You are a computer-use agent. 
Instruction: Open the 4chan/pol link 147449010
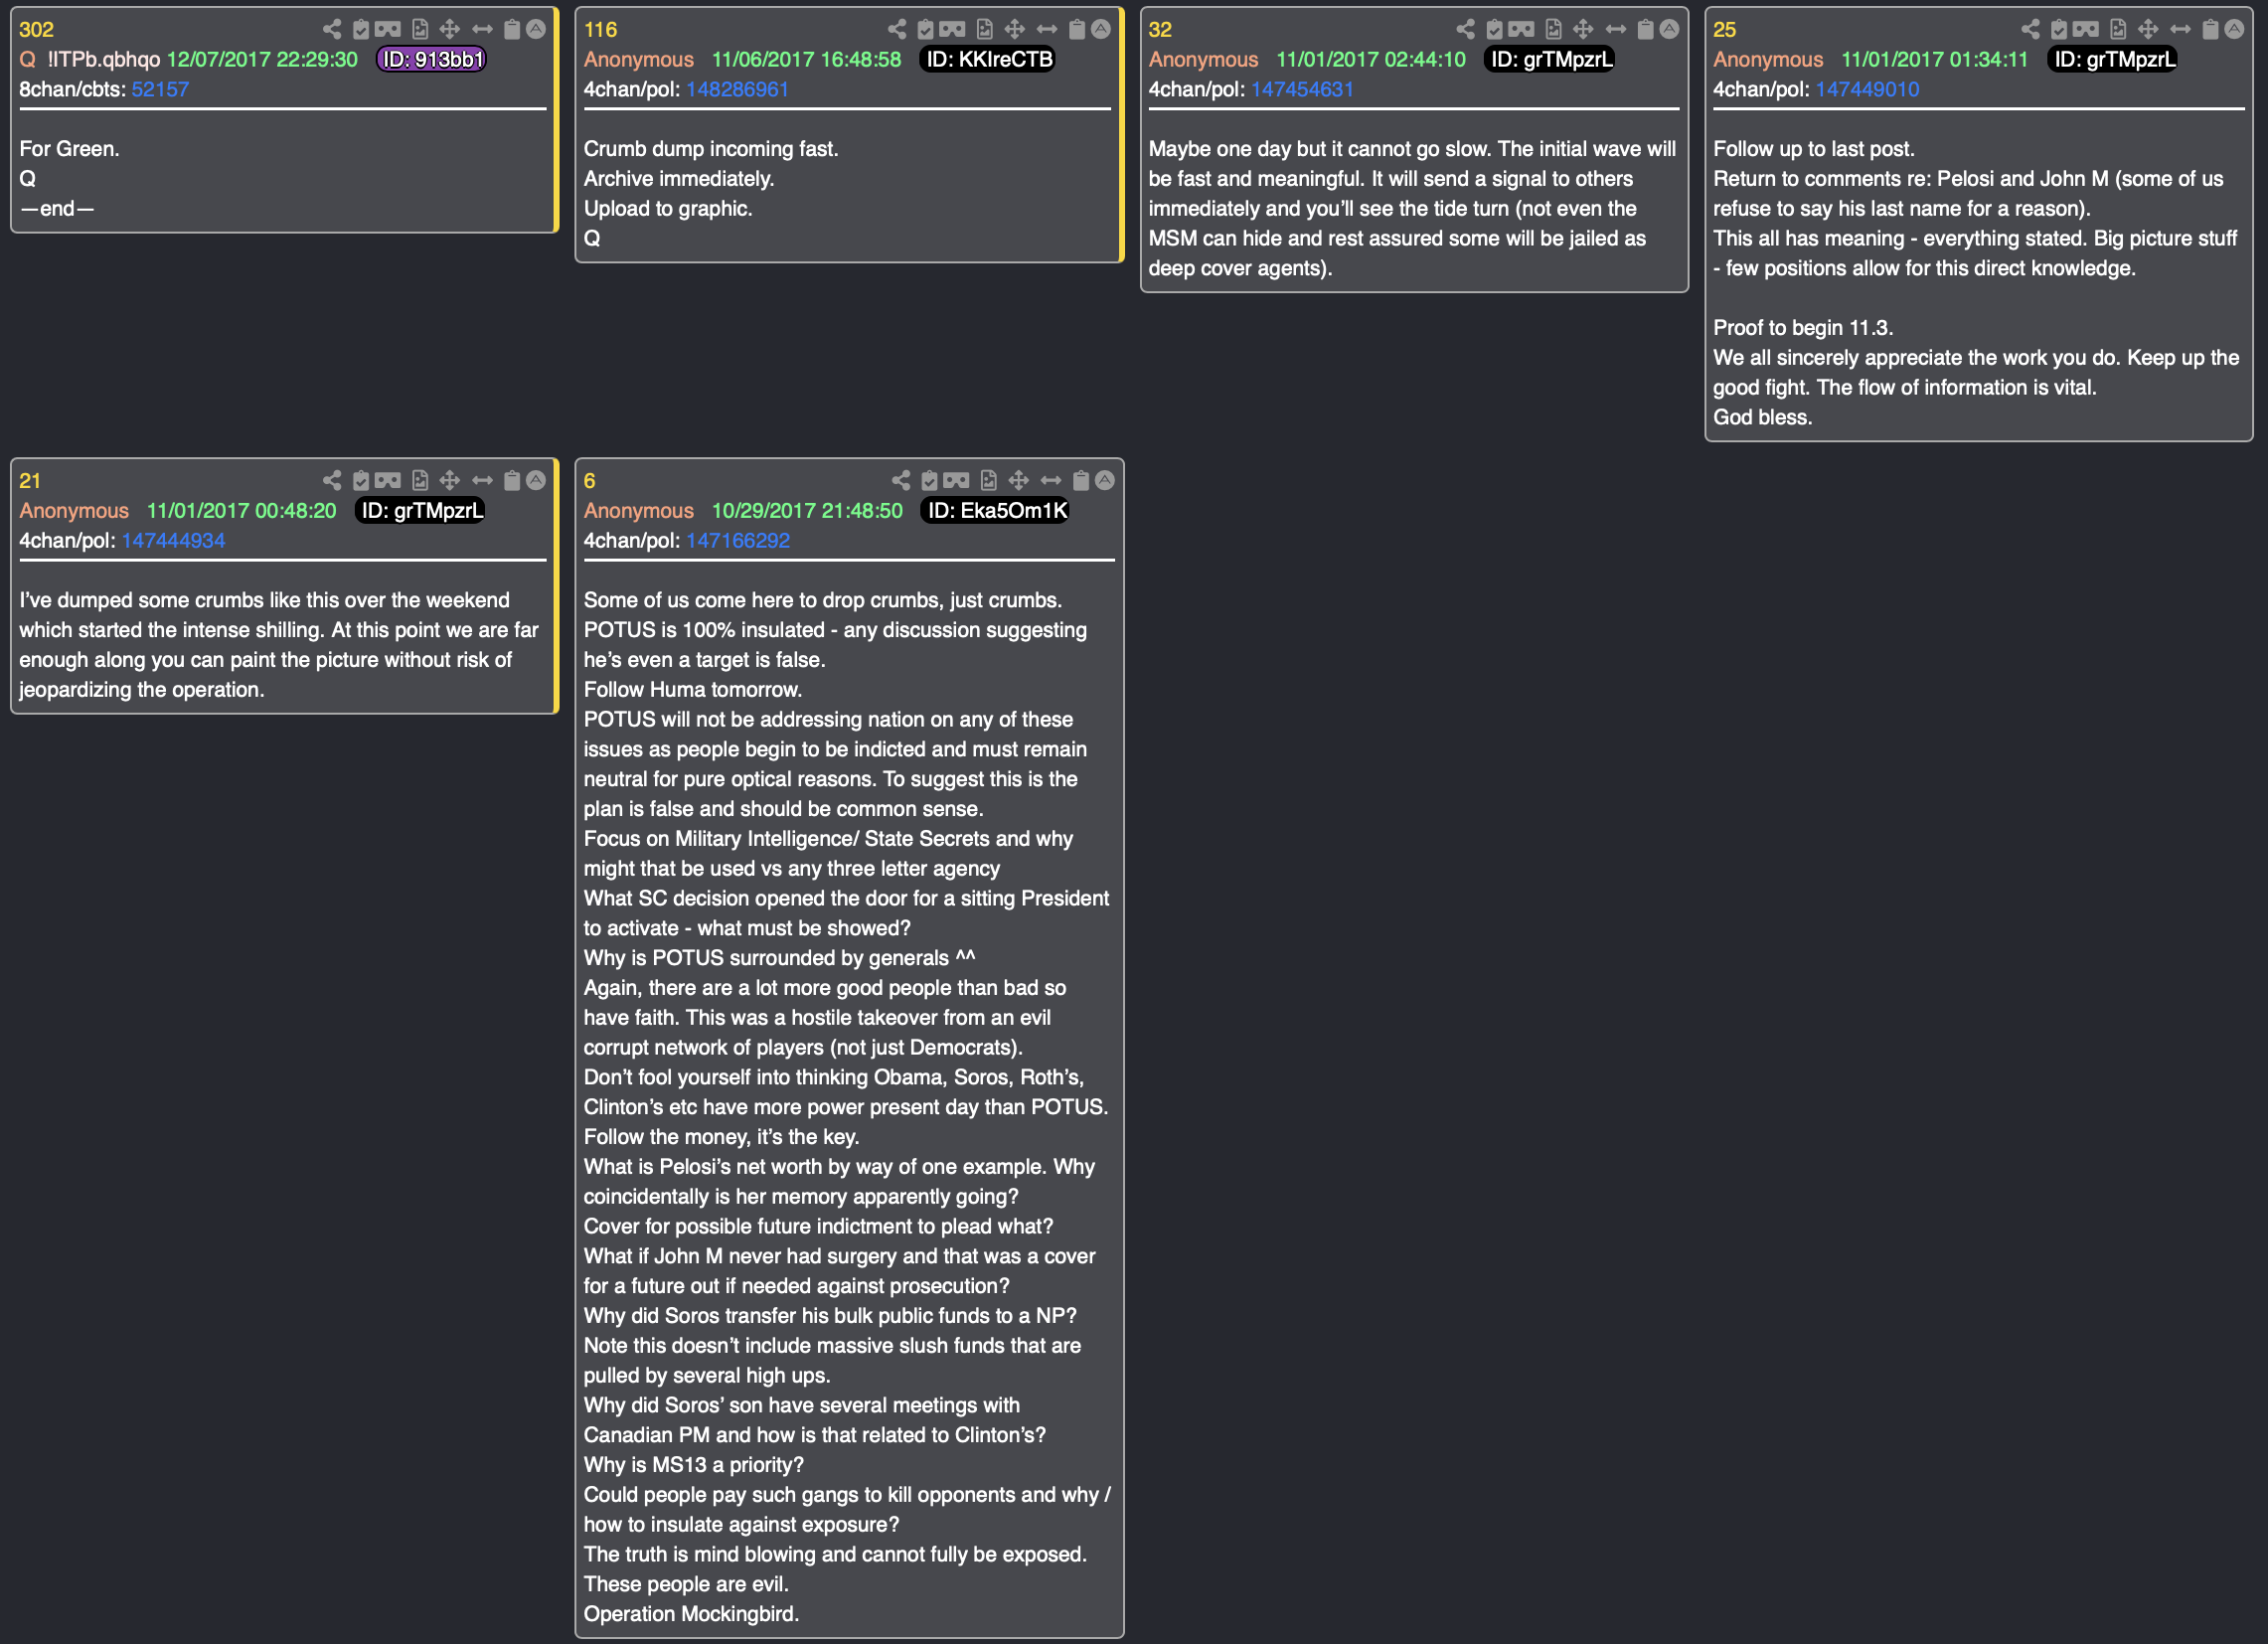coord(1867,89)
